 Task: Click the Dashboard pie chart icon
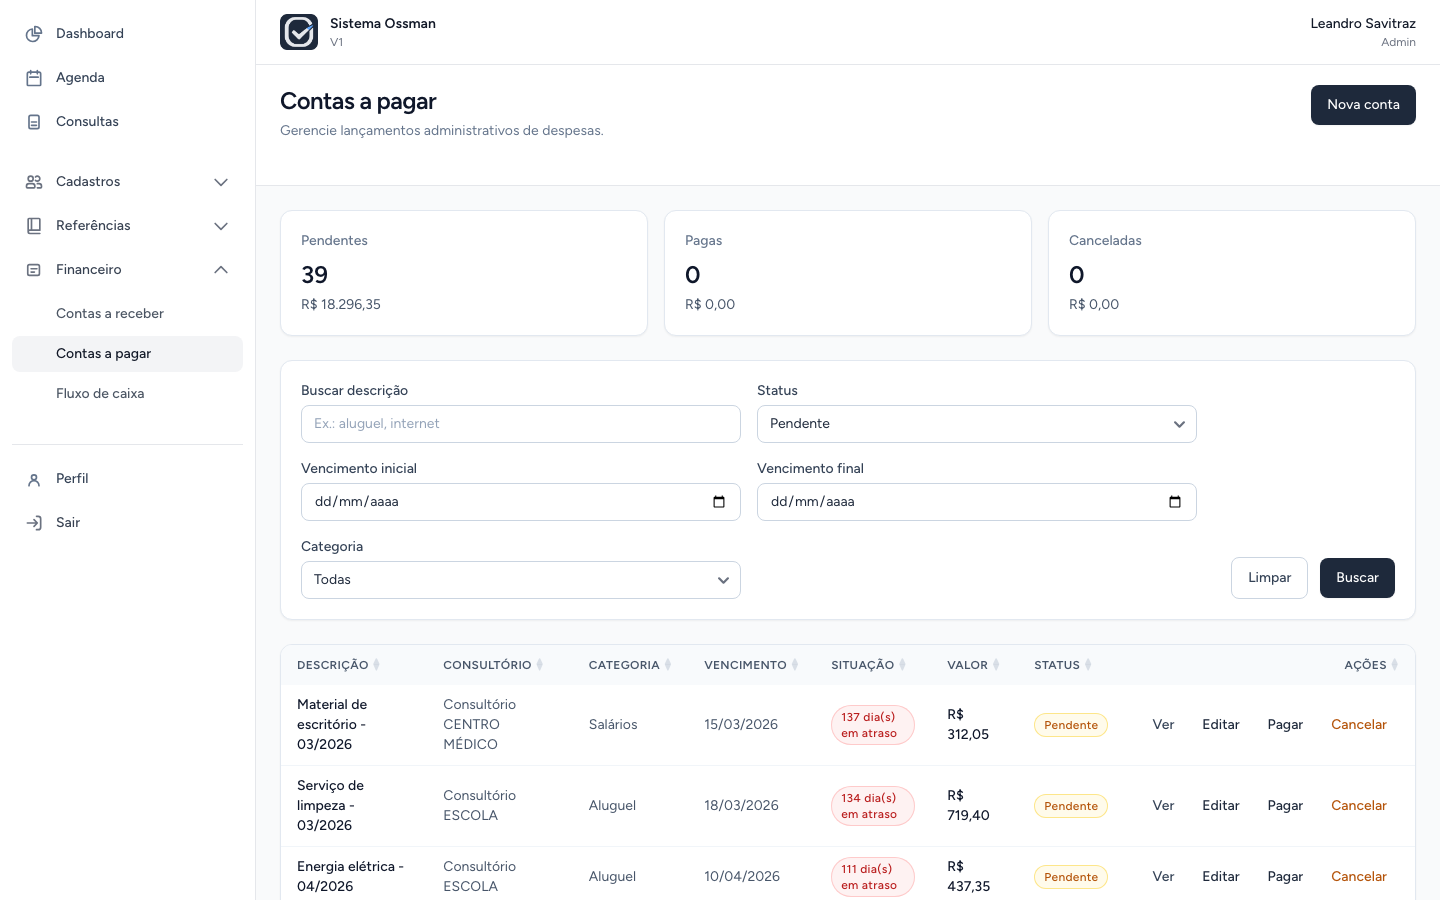(34, 34)
